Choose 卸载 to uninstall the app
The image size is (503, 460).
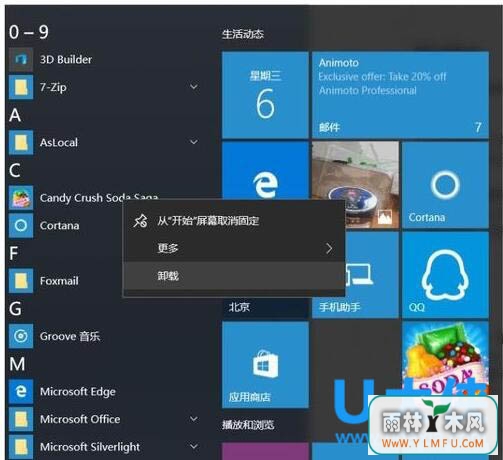click(x=234, y=276)
